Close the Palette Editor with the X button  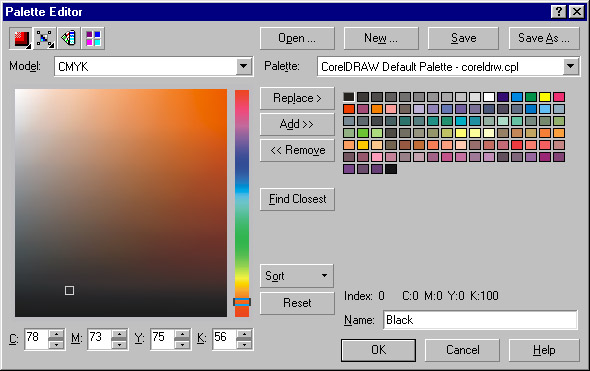coord(576,12)
